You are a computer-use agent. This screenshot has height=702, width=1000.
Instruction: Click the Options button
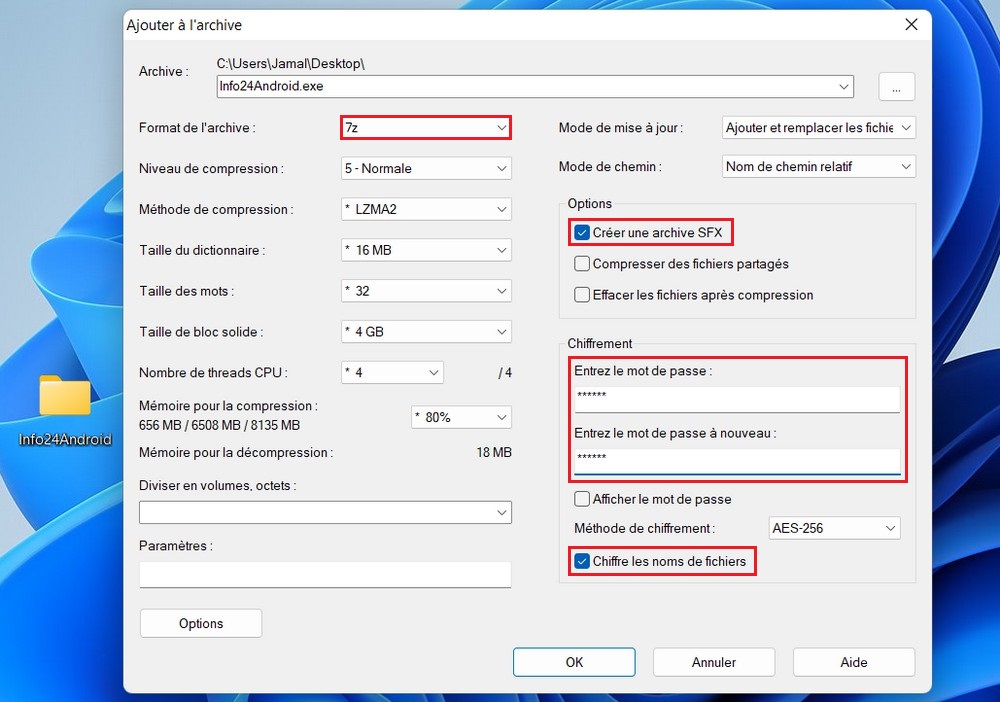pos(201,624)
